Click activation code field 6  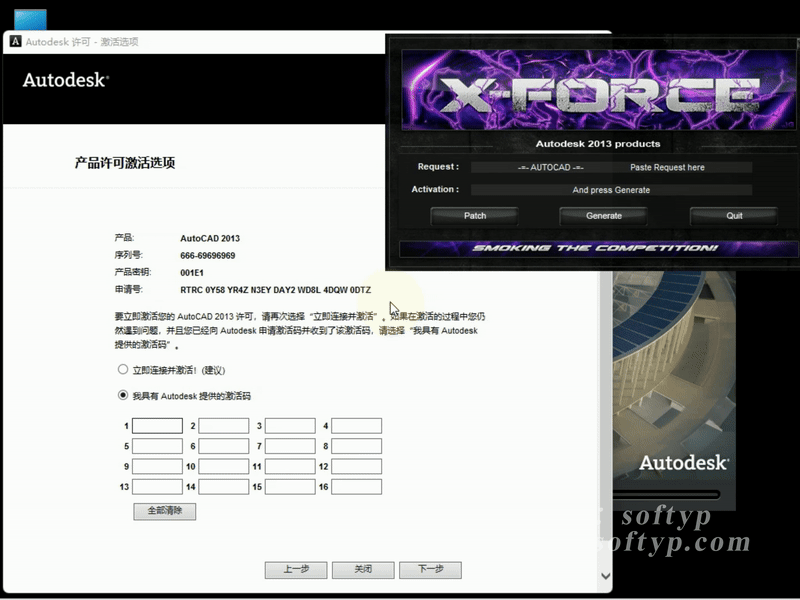click(x=223, y=446)
